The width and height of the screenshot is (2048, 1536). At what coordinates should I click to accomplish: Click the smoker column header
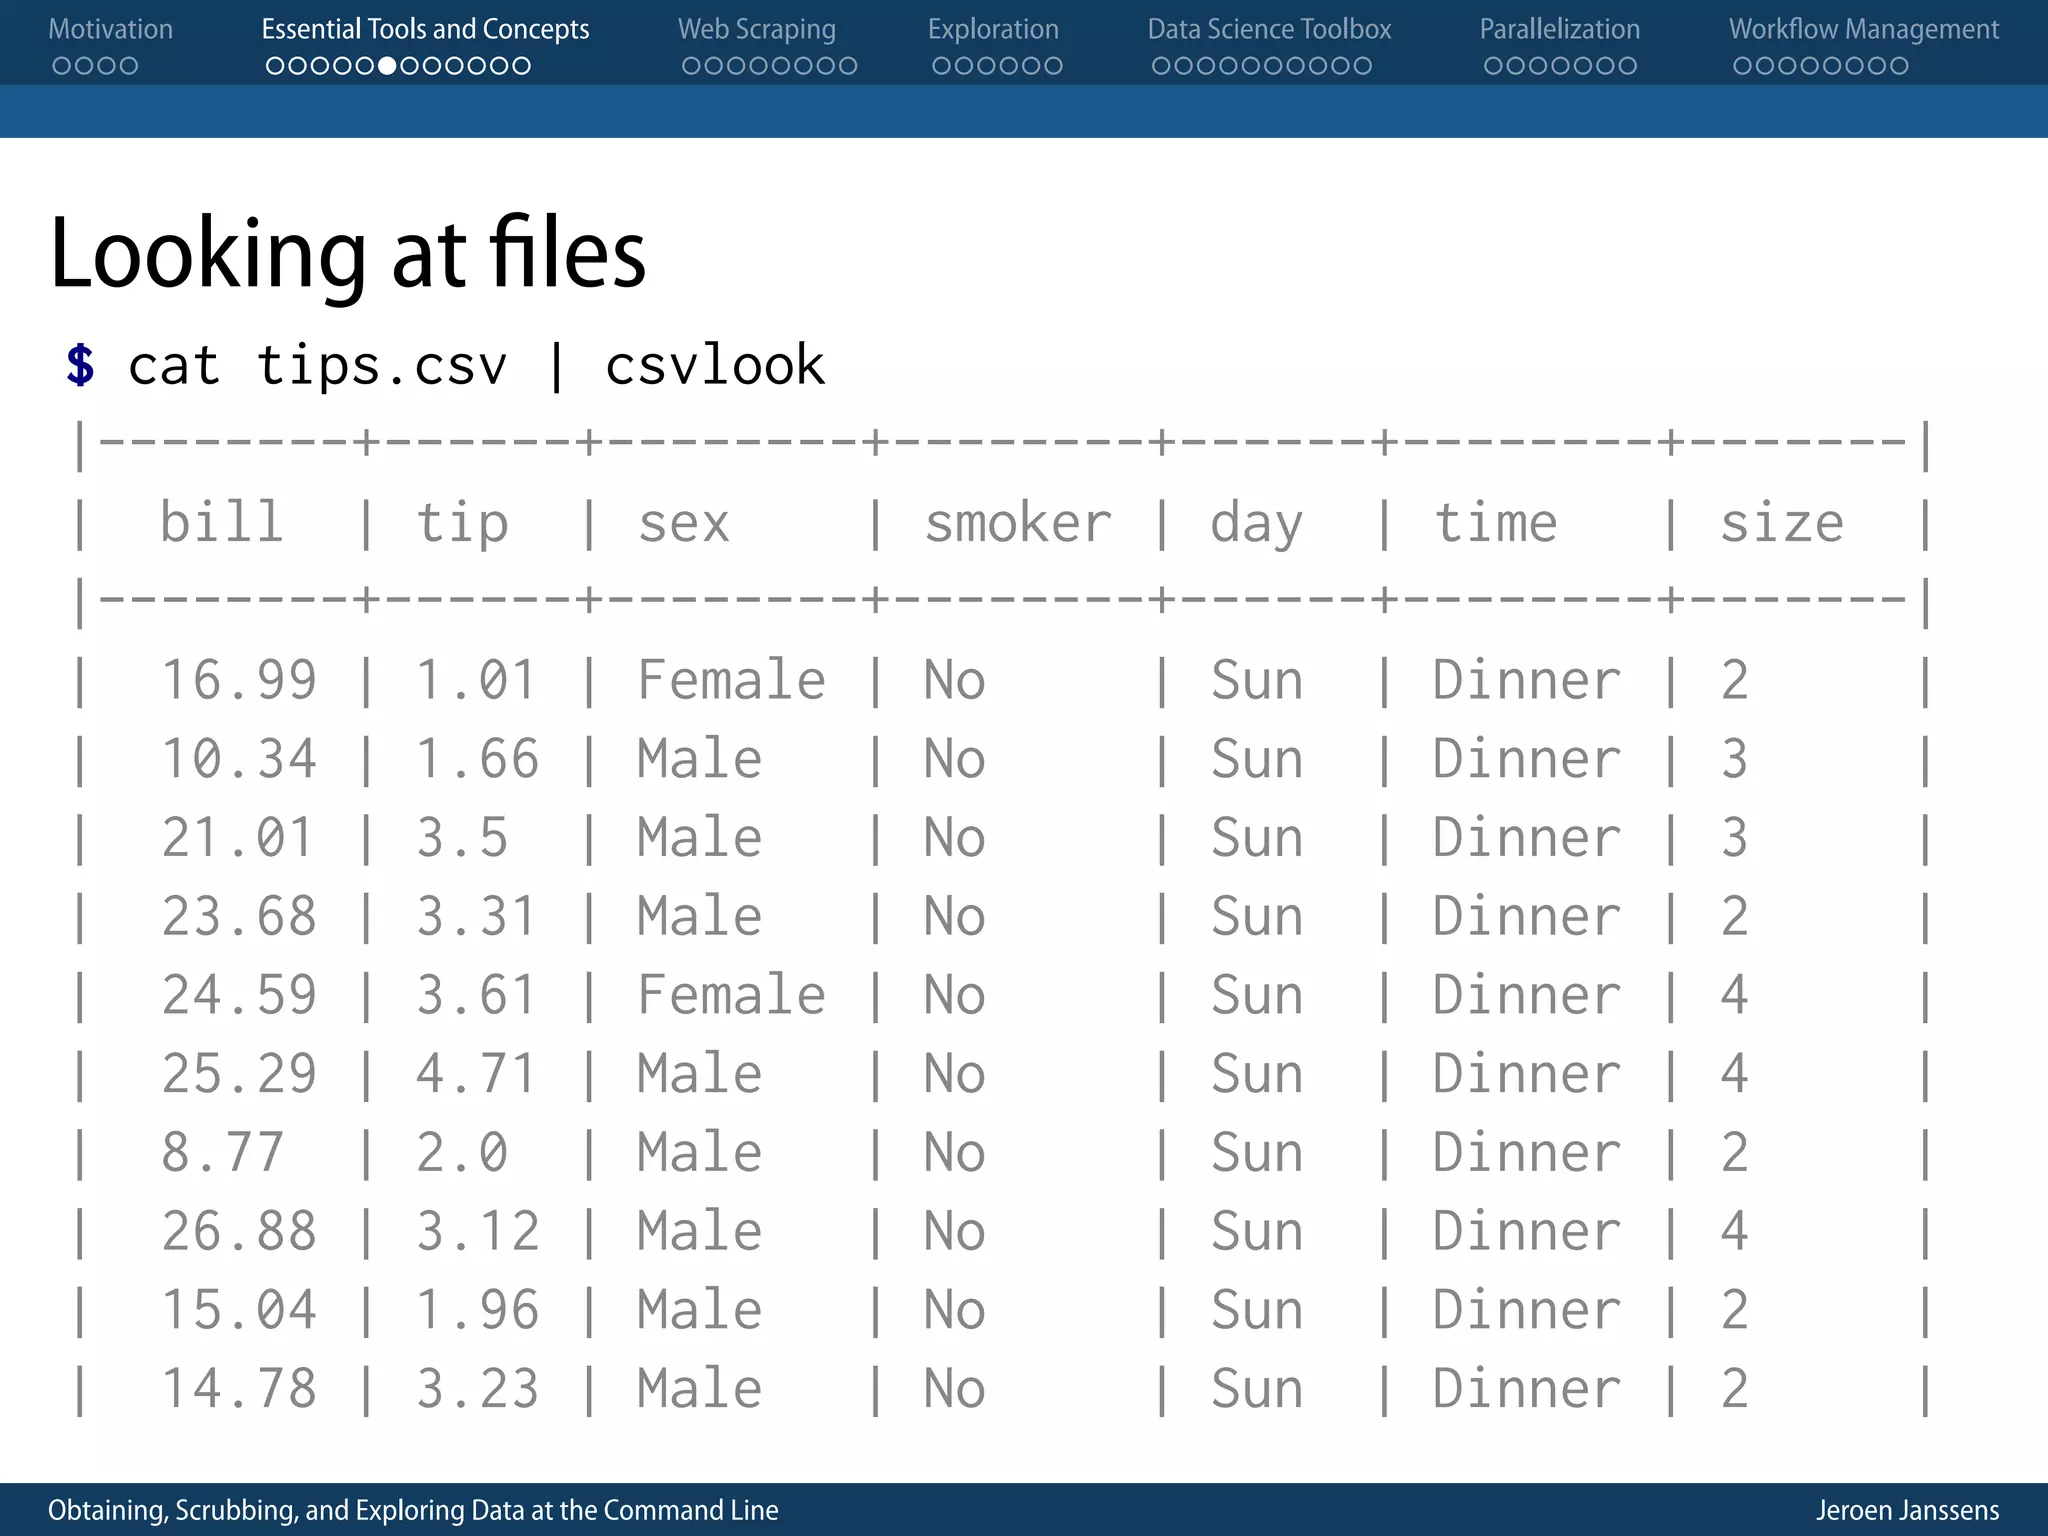pos(1018,523)
